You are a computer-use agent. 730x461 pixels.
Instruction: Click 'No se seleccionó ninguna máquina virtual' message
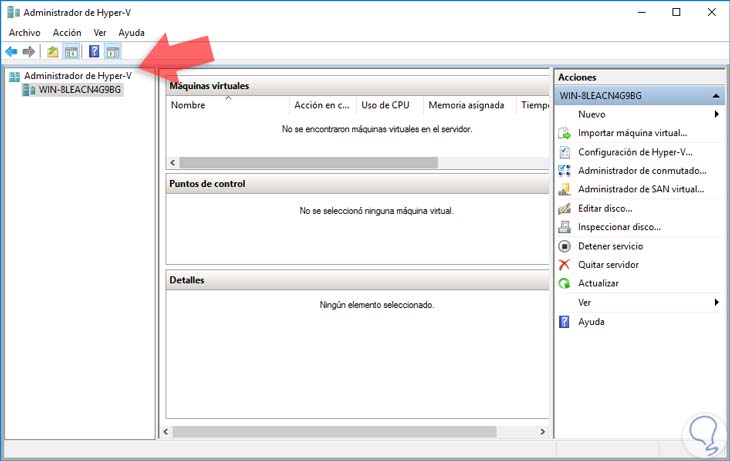tap(377, 211)
